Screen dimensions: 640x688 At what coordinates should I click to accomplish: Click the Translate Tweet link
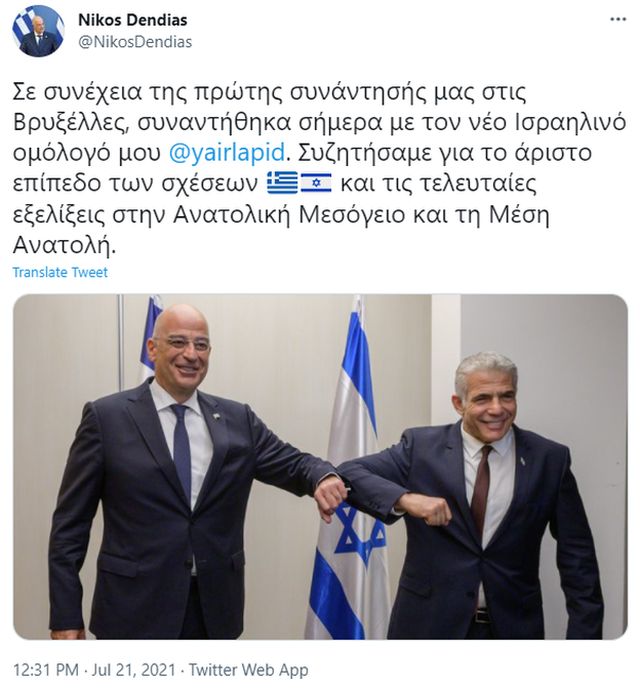click(x=60, y=272)
